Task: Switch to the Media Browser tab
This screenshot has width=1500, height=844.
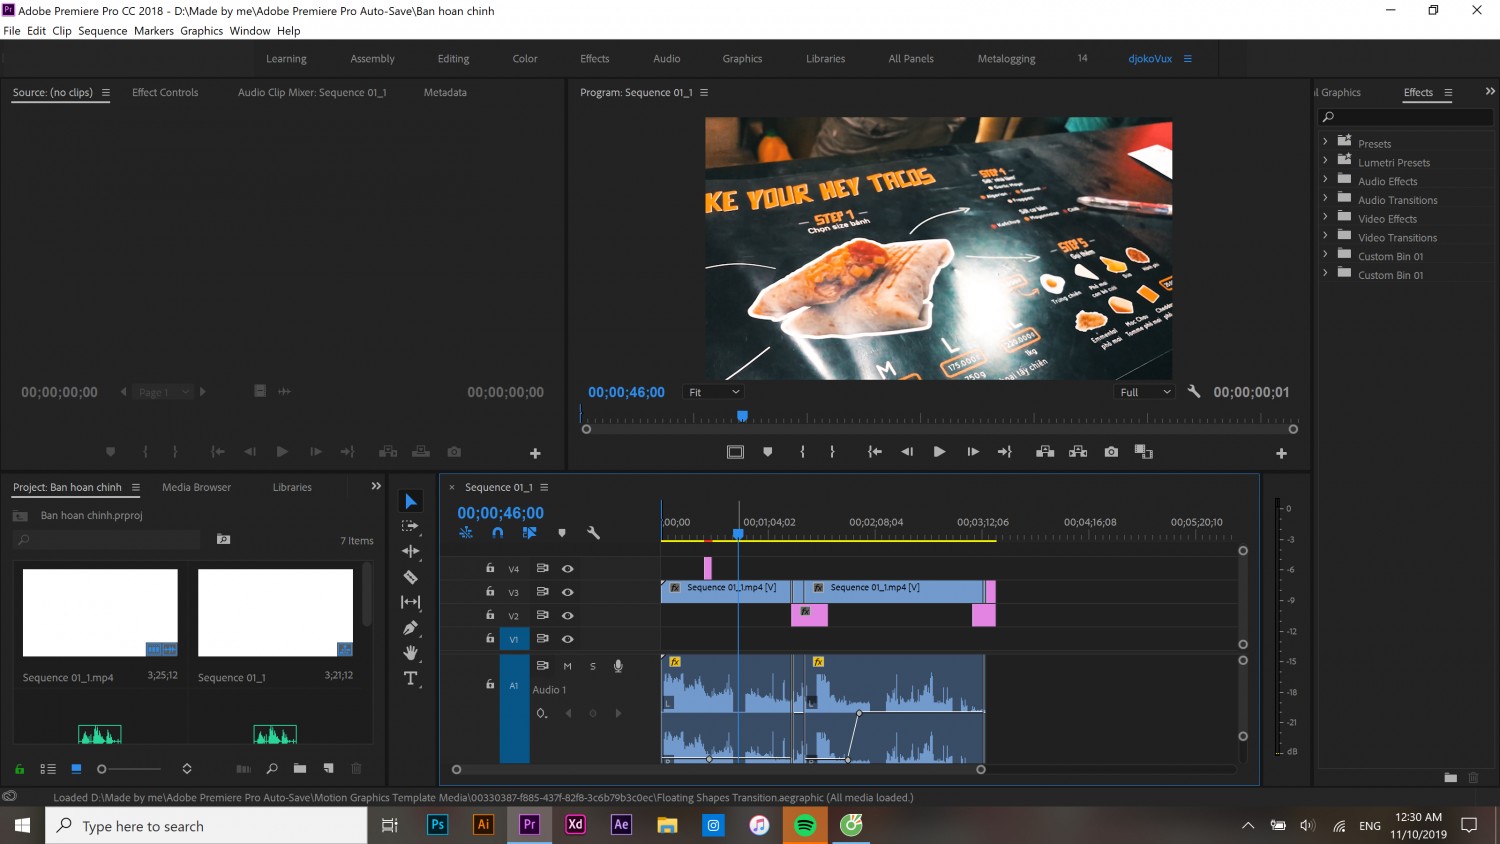Action: click(x=196, y=487)
